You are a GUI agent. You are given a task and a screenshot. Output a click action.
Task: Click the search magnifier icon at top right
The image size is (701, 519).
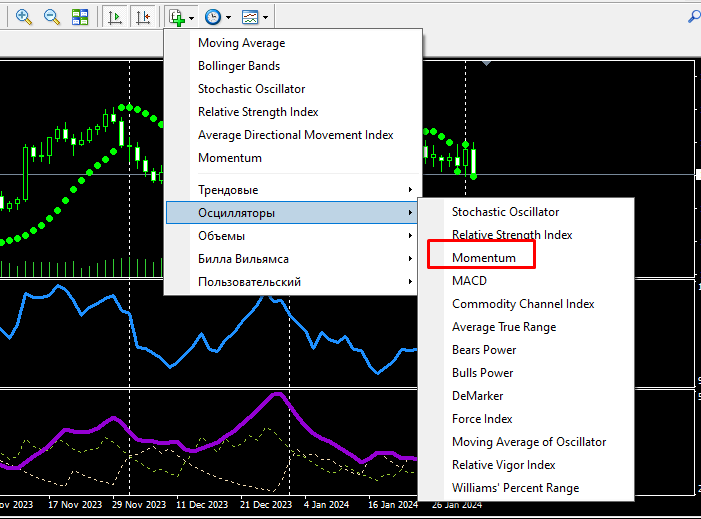694,17
